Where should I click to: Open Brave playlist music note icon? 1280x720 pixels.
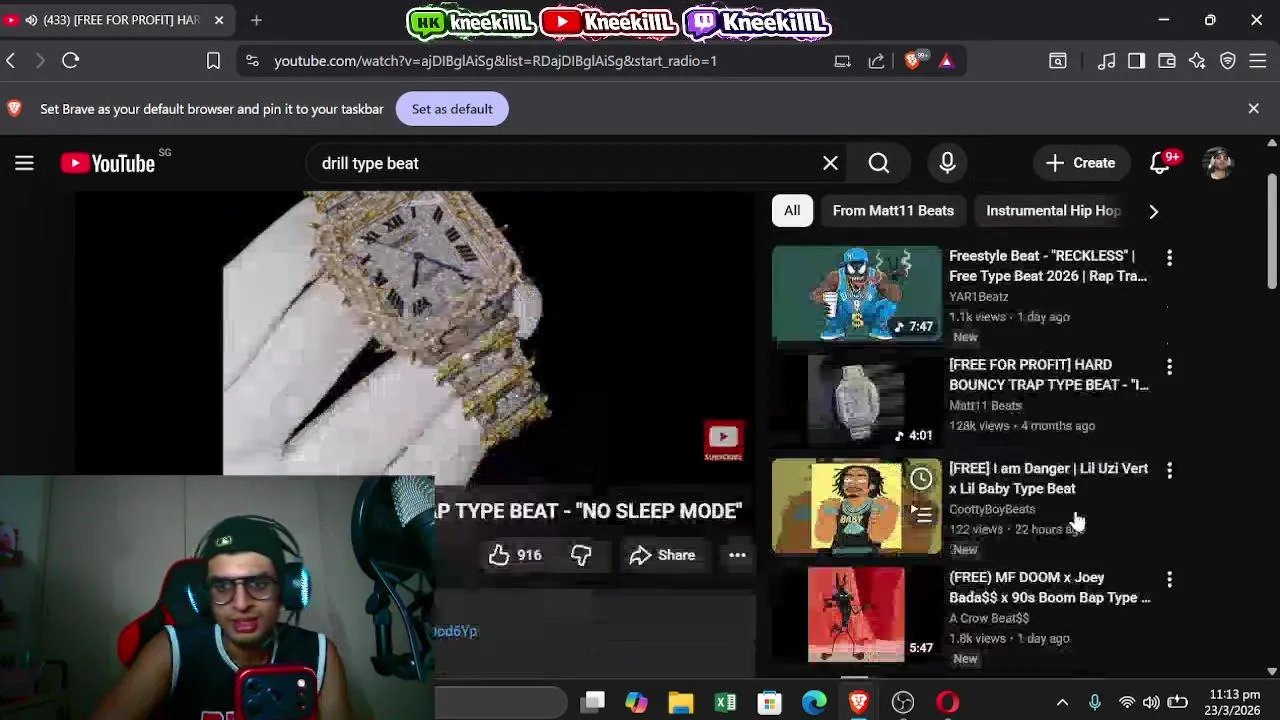[1106, 61]
